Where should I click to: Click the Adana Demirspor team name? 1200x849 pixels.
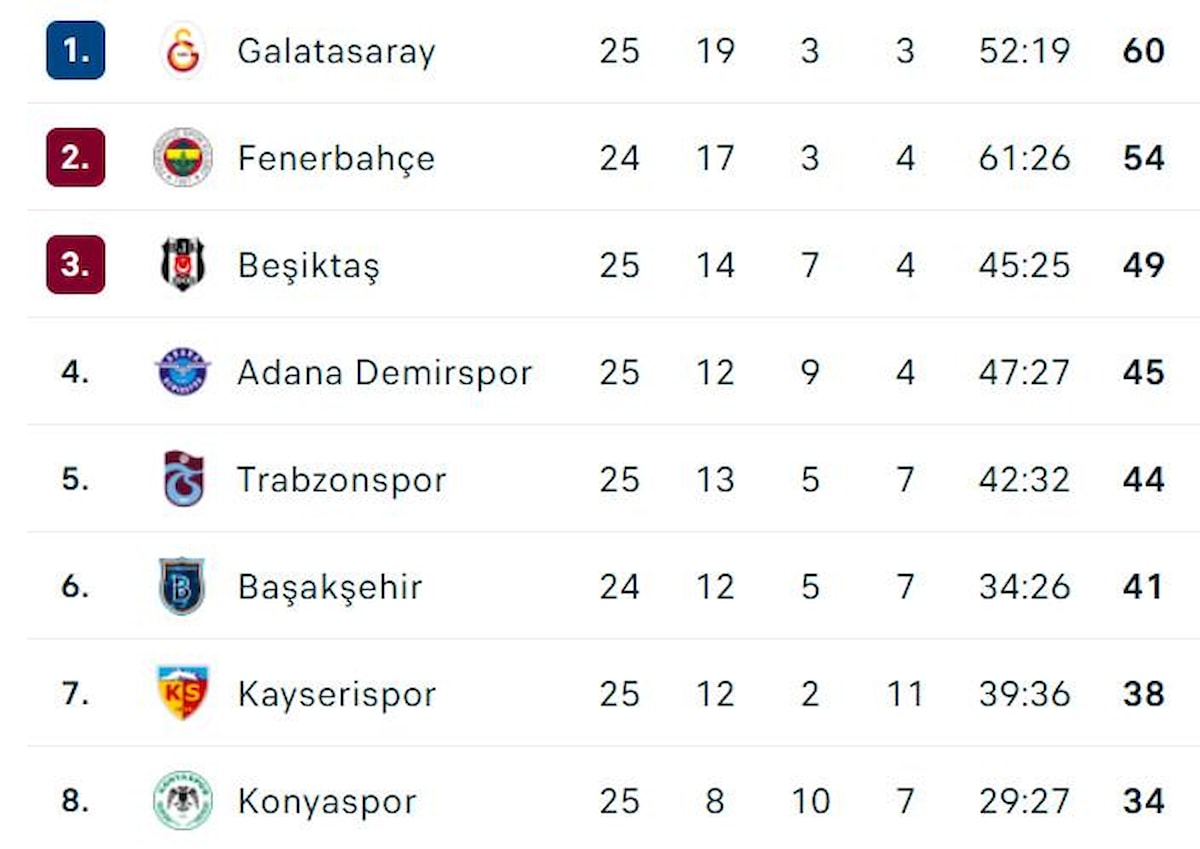click(384, 373)
